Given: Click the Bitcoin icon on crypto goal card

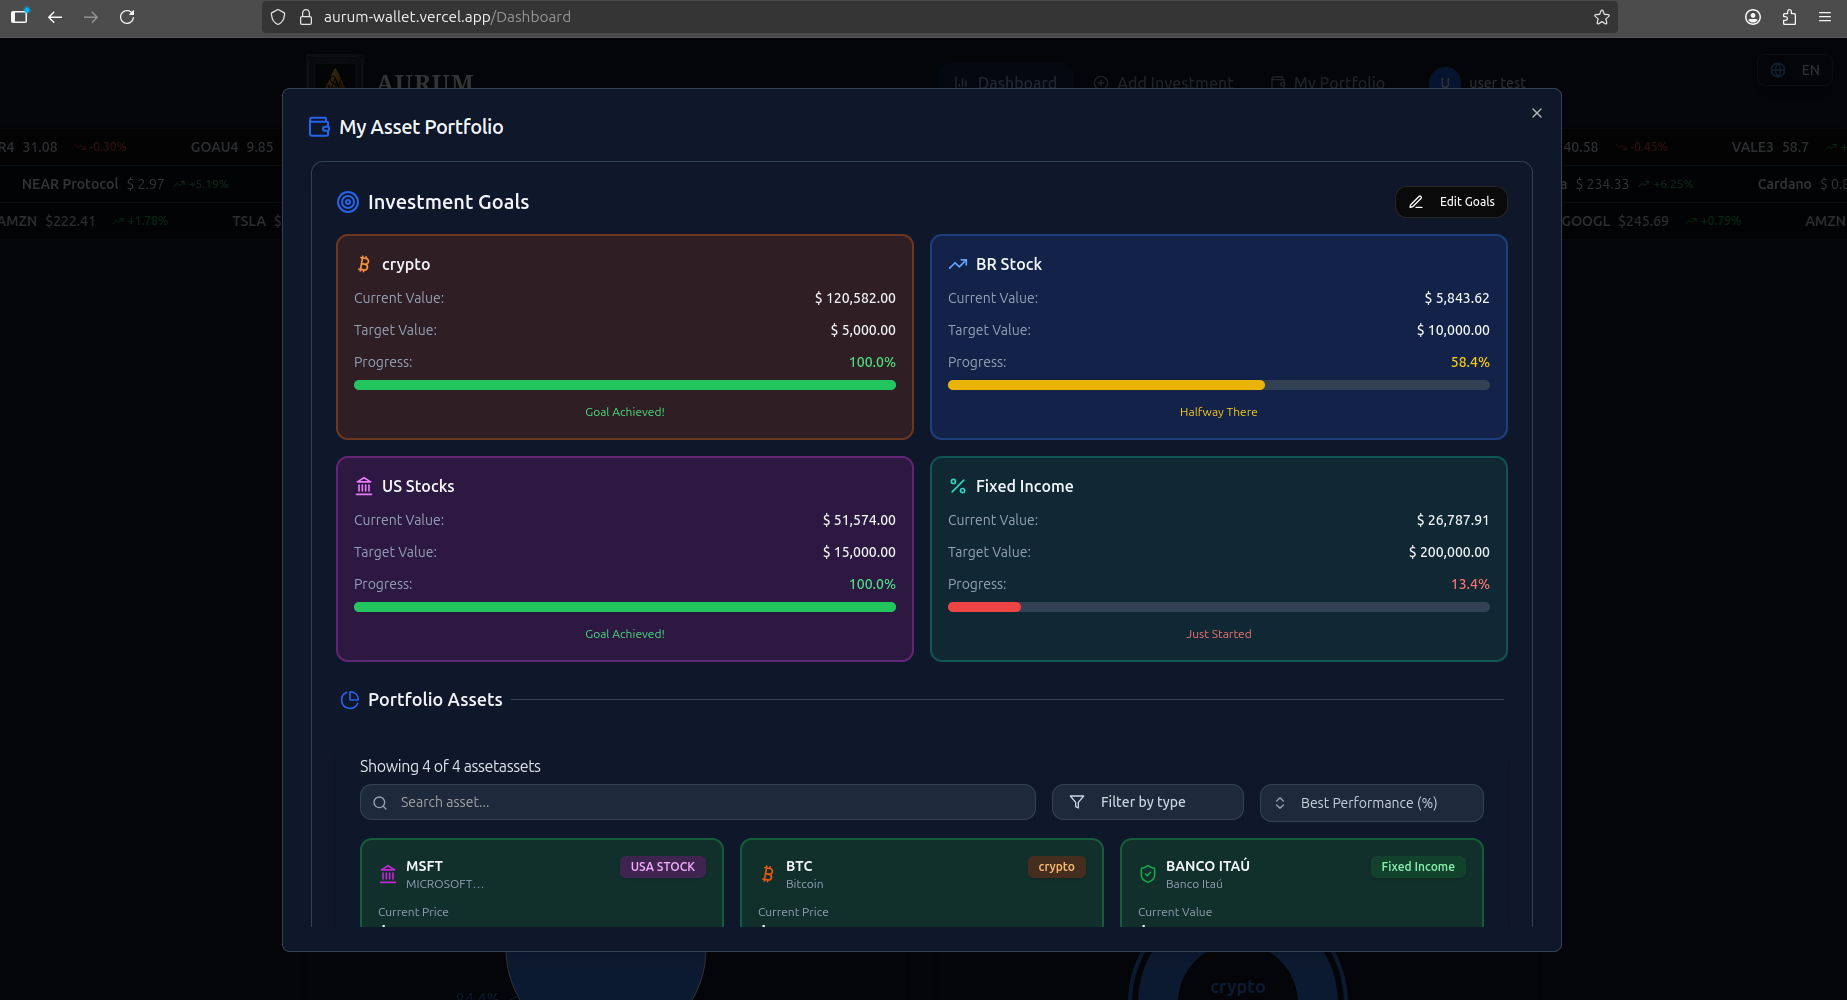Looking at the screenshot, I should pos(364,264).
